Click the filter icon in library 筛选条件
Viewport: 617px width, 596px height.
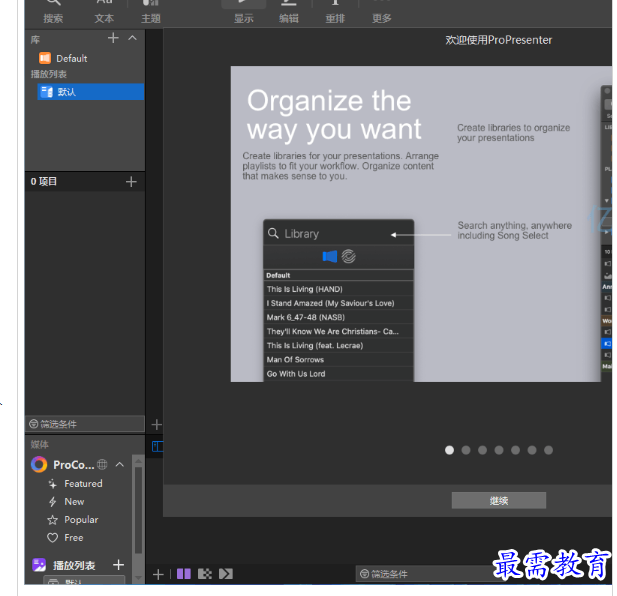point(34,424)
